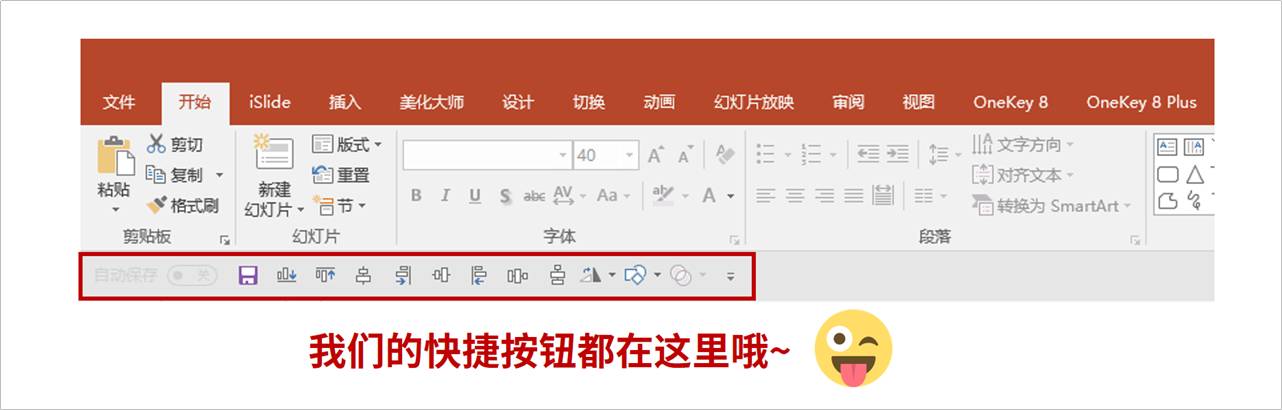Toggle the 自动保存 switch
Screen dimensions: 1282x410
coord(192,275)
